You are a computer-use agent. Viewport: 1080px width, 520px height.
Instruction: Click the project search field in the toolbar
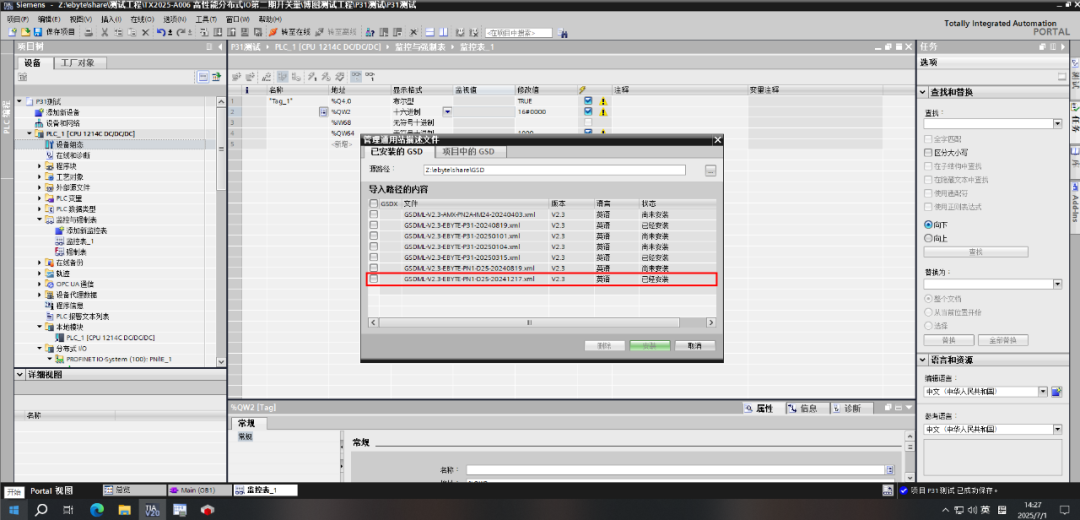click(519, 32)
